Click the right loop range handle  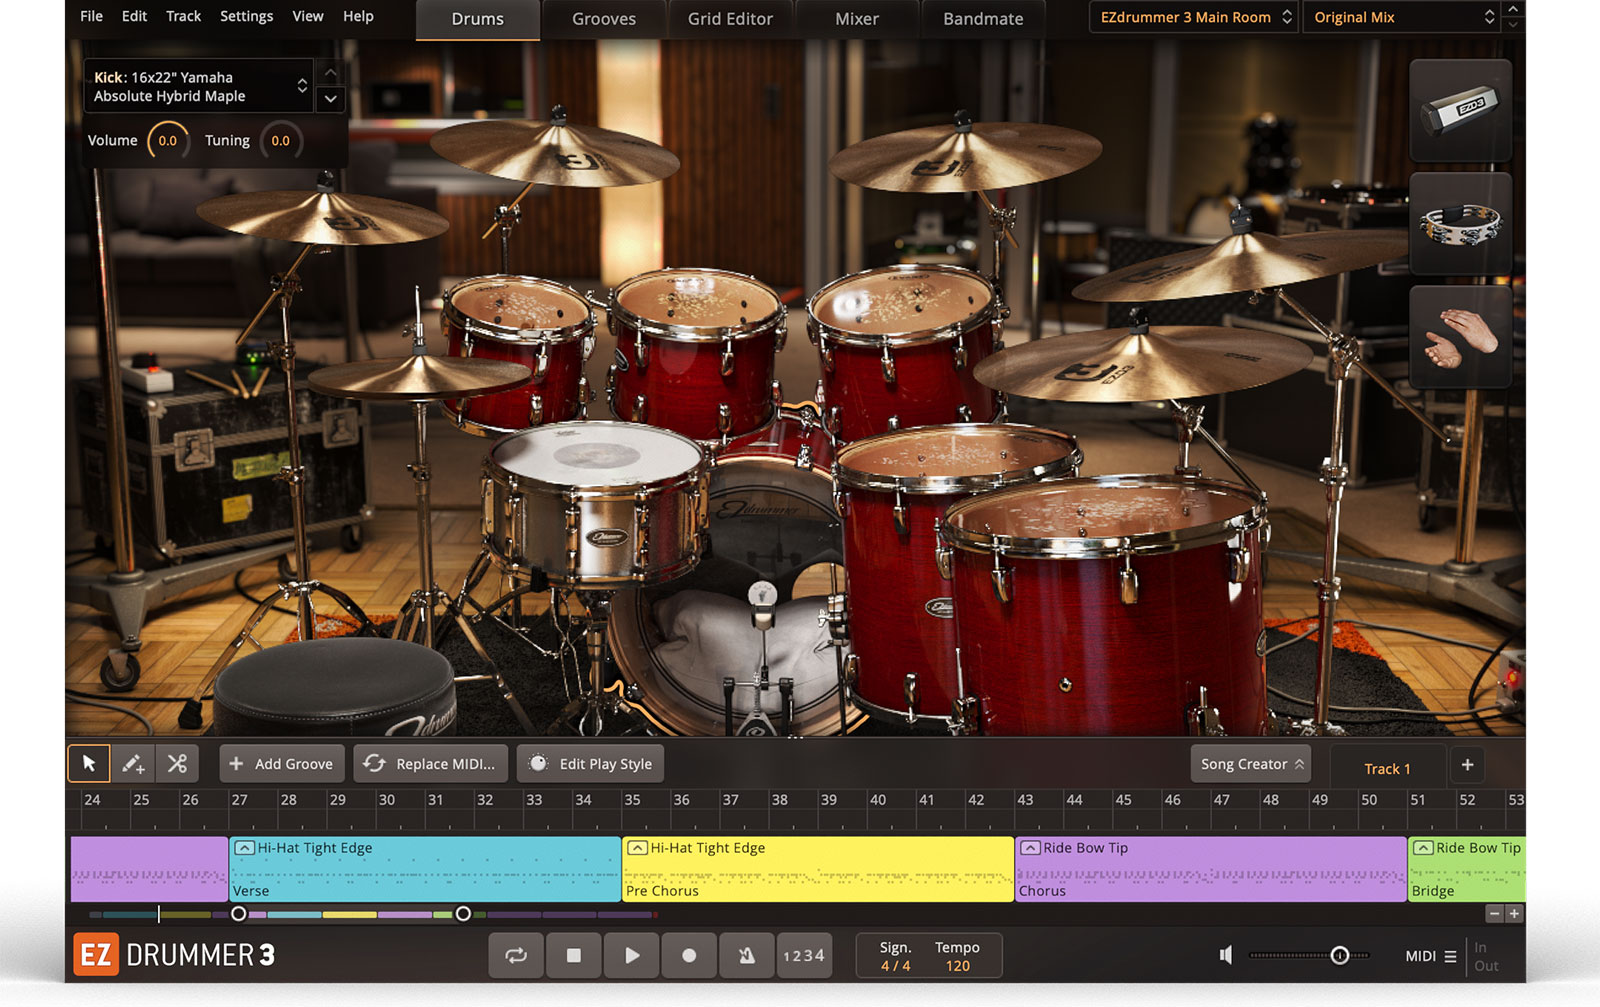coord(463,914)
